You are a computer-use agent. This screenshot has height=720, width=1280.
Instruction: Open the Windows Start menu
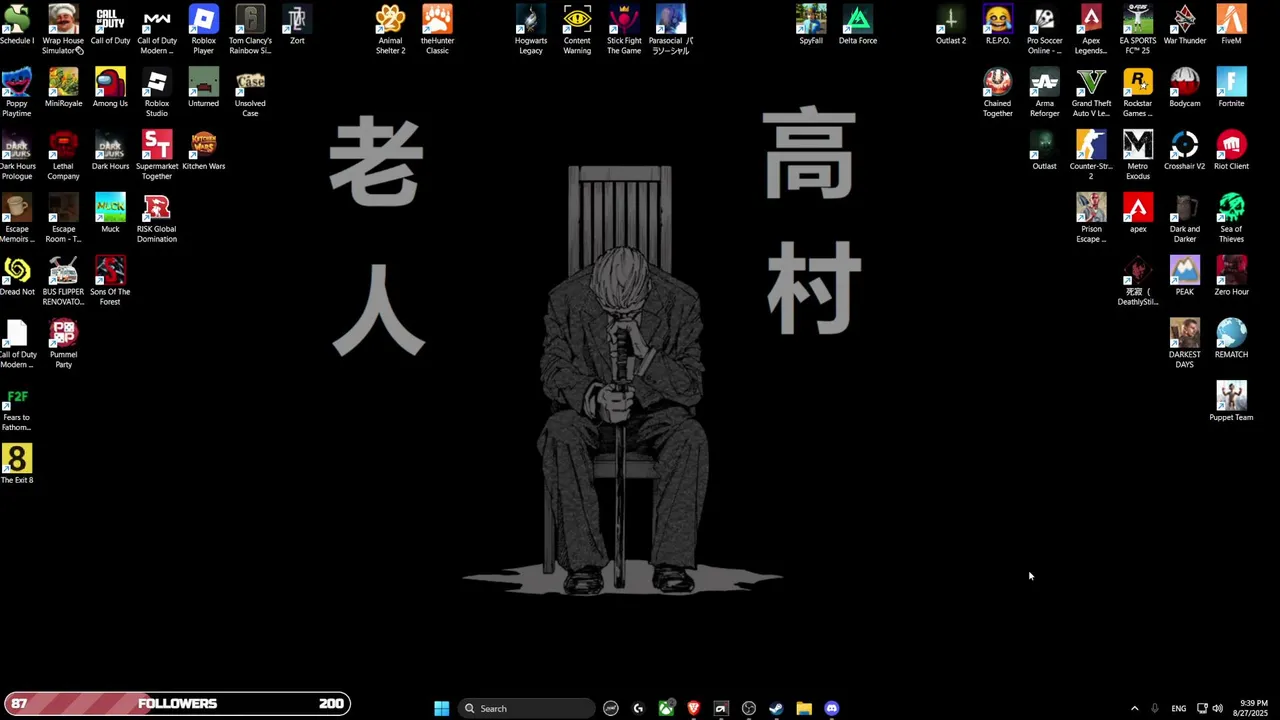click(x=441, y=708)
